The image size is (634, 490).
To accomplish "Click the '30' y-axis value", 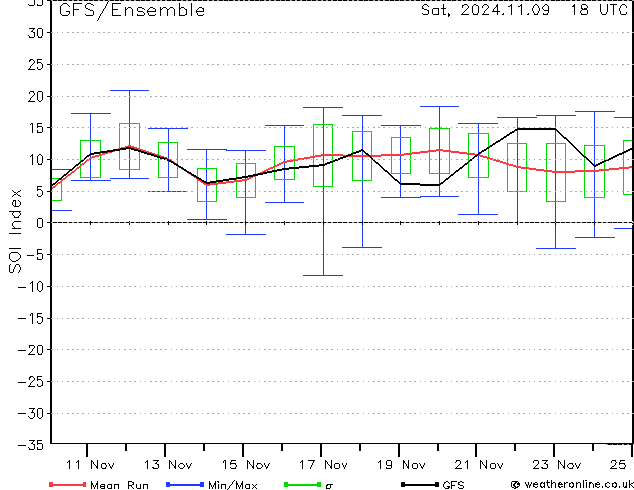I will coord(35,33).
